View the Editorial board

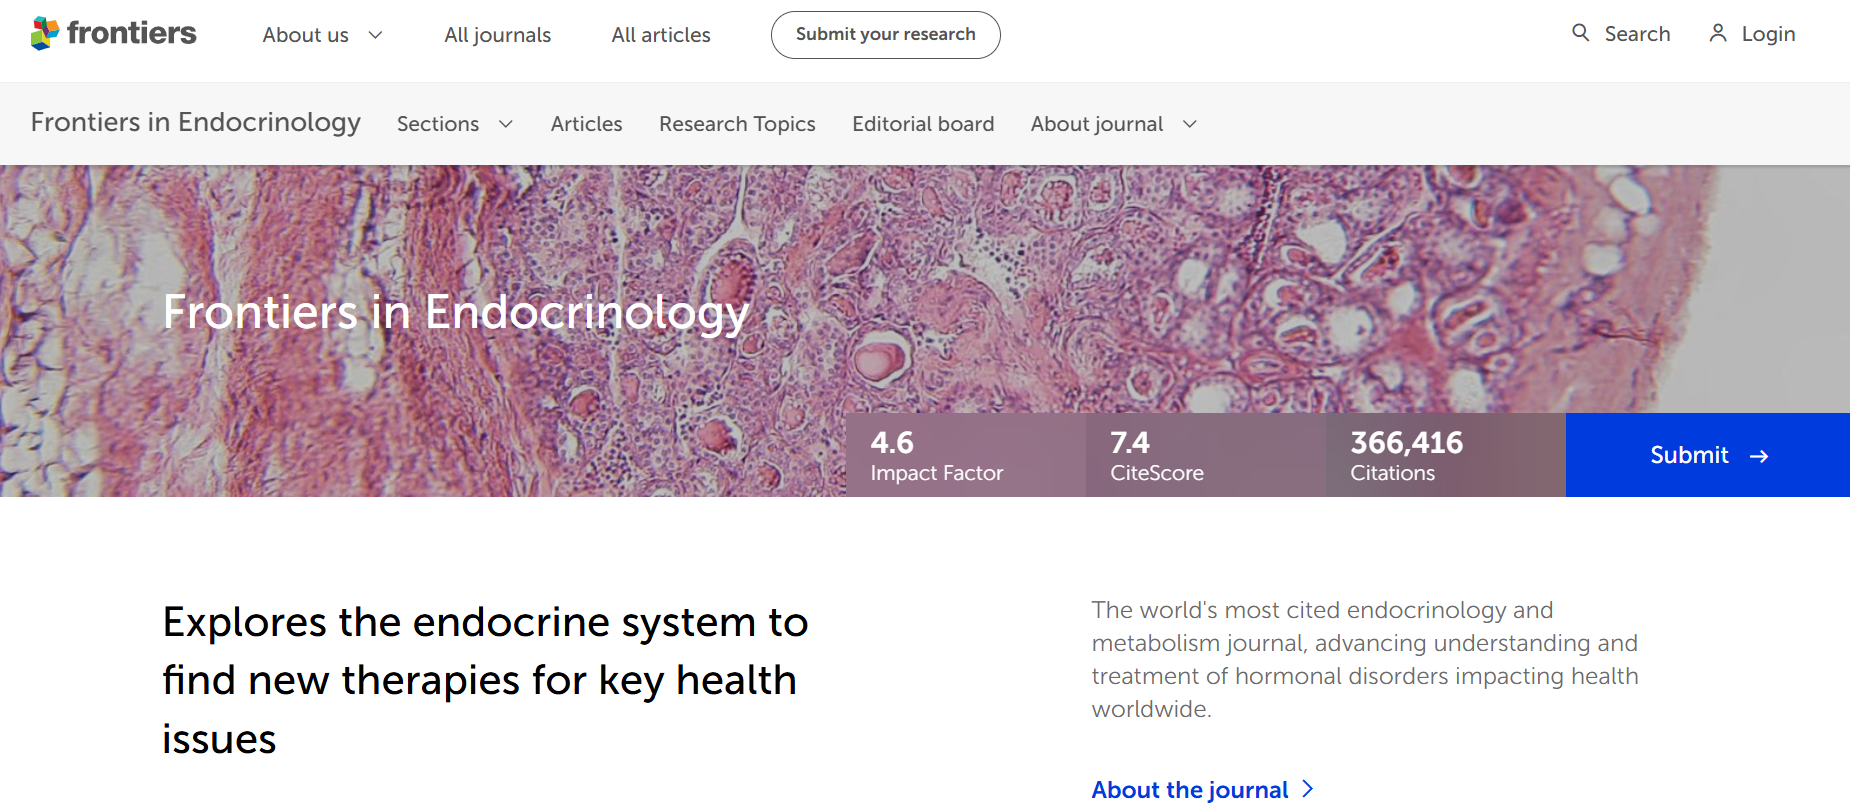[x=923, y=124]
